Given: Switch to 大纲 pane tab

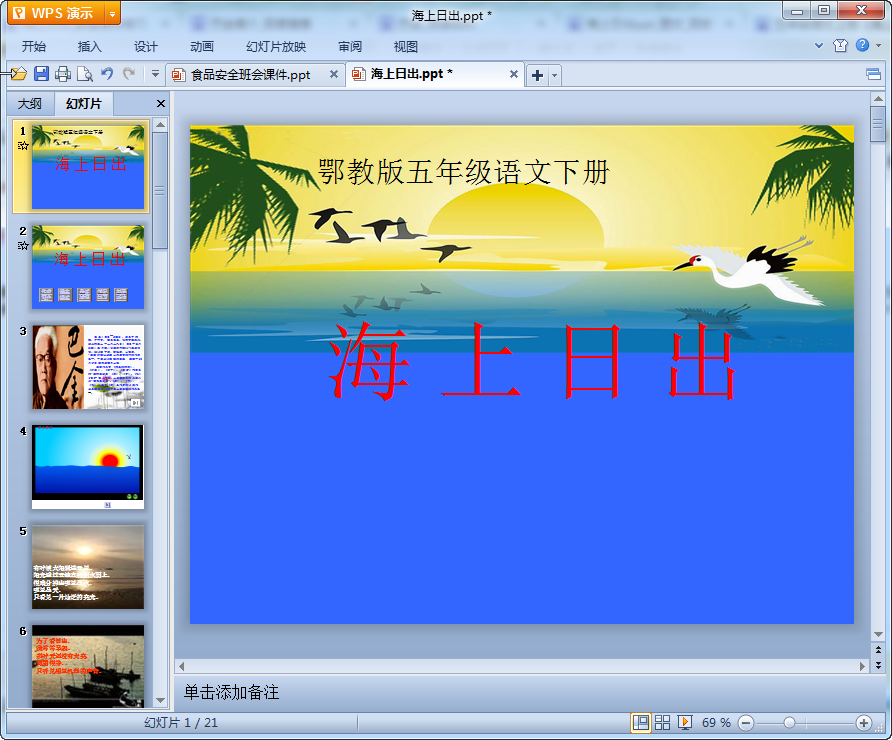Looking at the screenshot, I should pyautogui.click(x=30, y=104).
